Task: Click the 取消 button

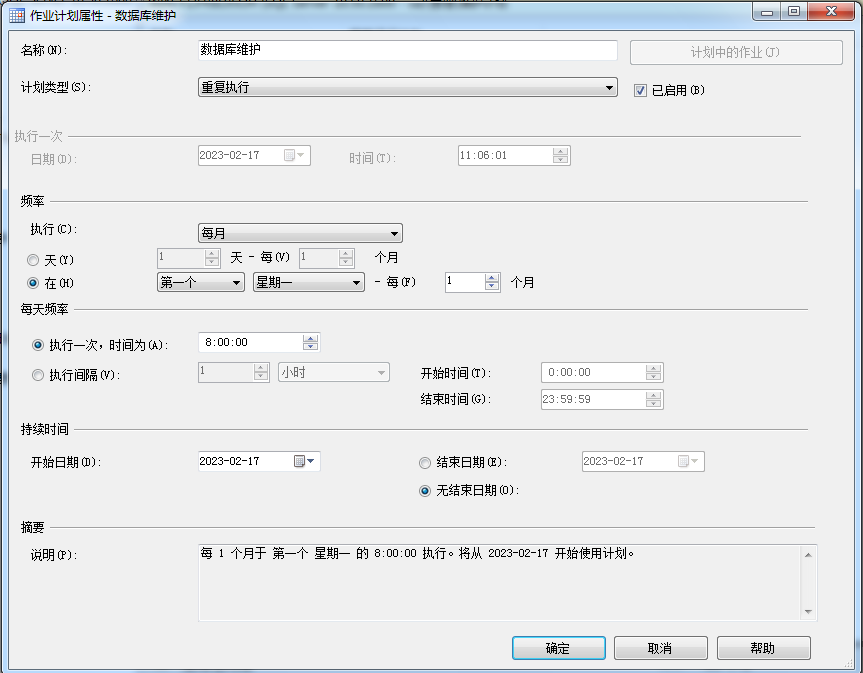Action: 660,648
